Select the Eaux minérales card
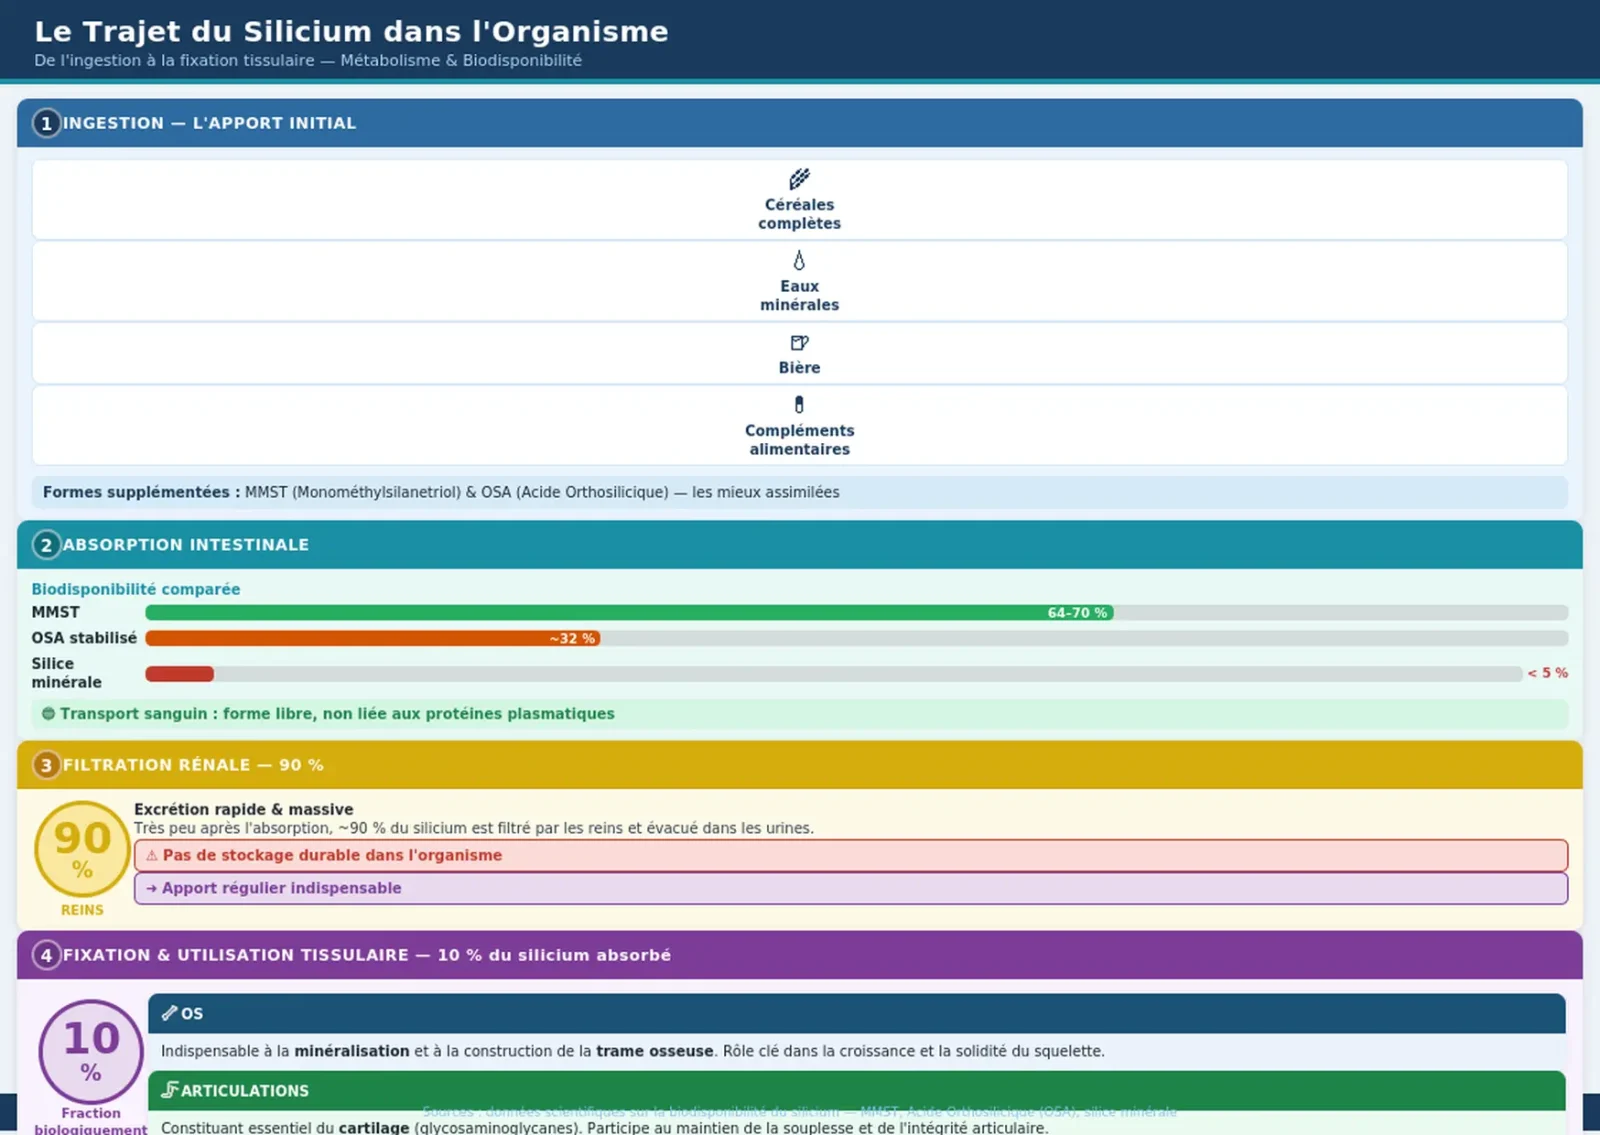The height and width of the screenshot is (1135, 1600). click(799, 281)
